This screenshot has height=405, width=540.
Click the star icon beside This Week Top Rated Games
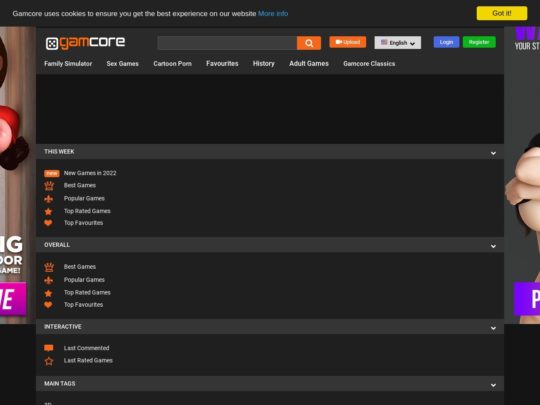pyautogui.click(x=49, y=211)
